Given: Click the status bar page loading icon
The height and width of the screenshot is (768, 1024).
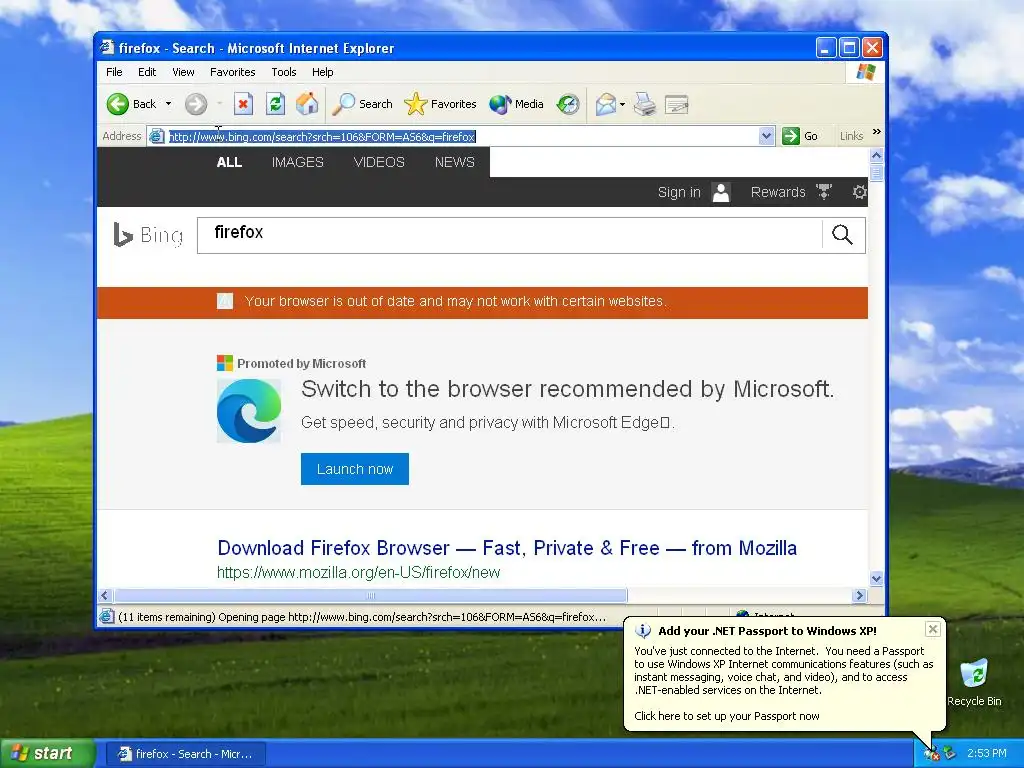Looking at the screenshot, I should 106,616.
